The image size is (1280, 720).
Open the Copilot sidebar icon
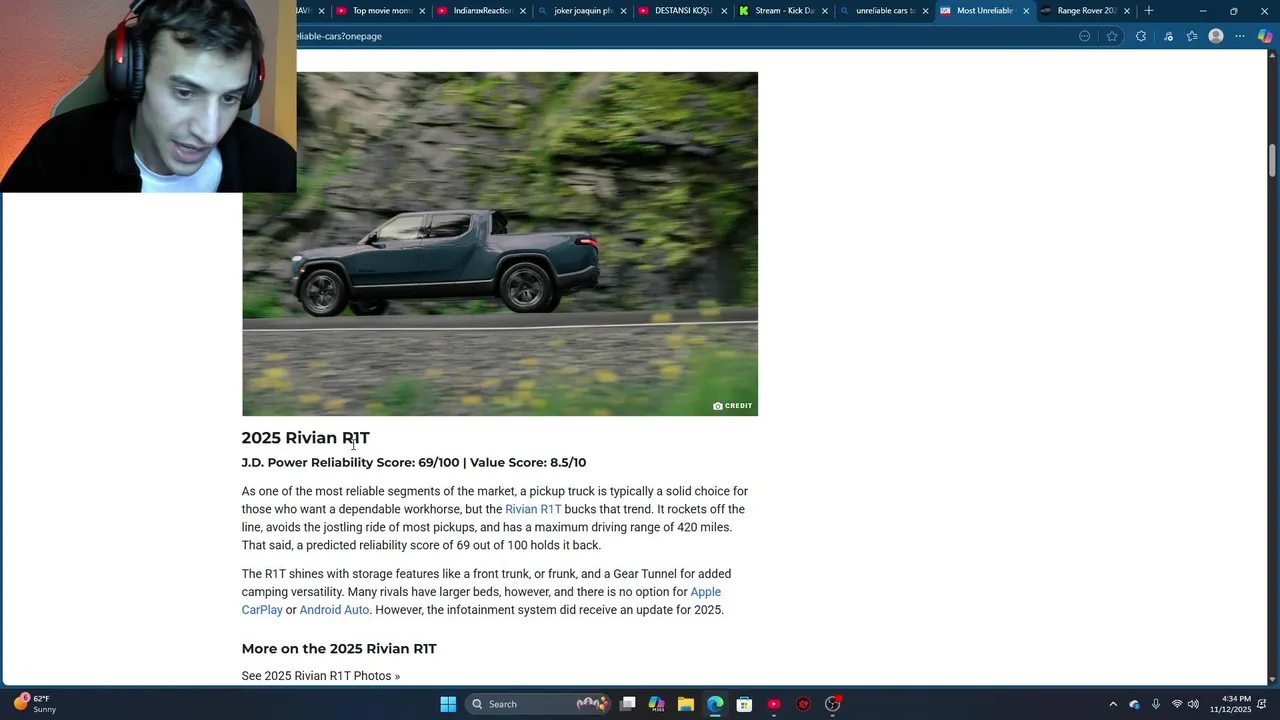(x=1265, y=36)
